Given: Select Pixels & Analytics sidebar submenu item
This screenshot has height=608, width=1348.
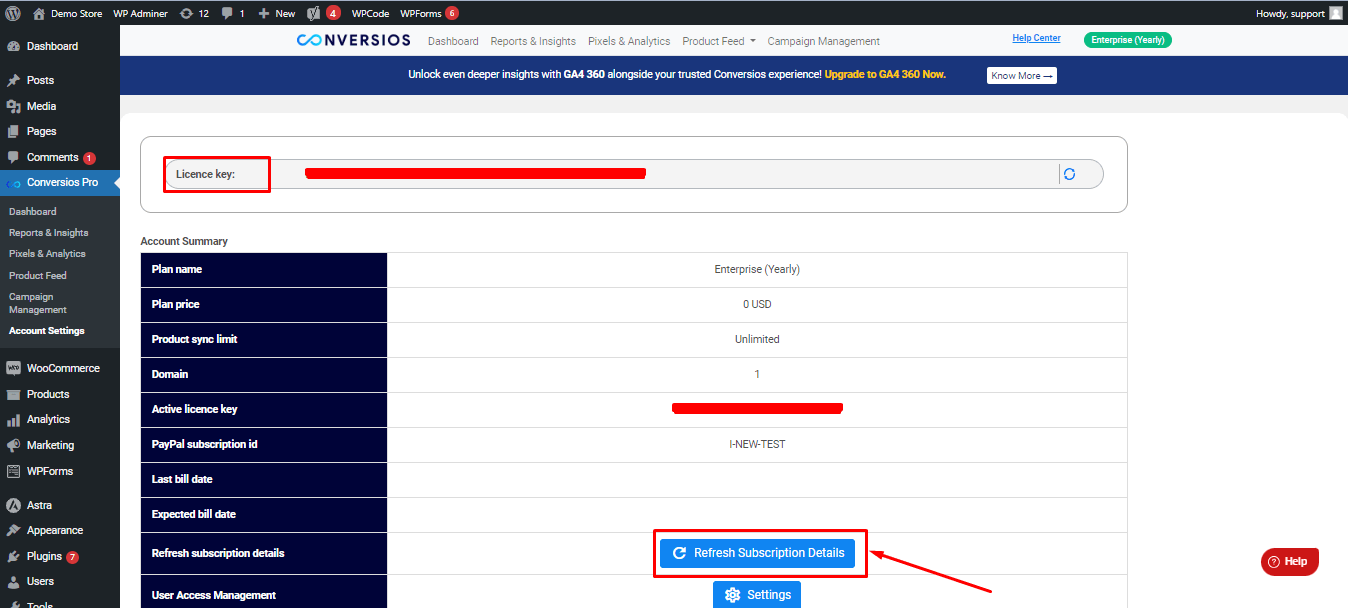Looking at the screenshot, I should pos(47,254).
